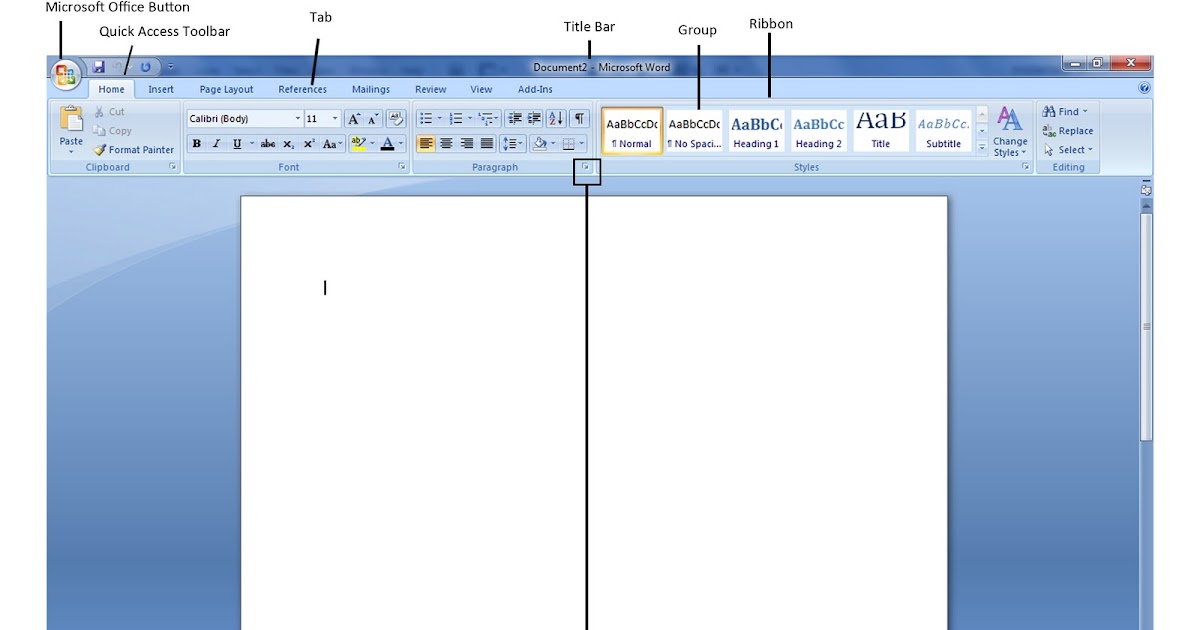
Task: Switch to the View tab
Action: click(481, 89)
